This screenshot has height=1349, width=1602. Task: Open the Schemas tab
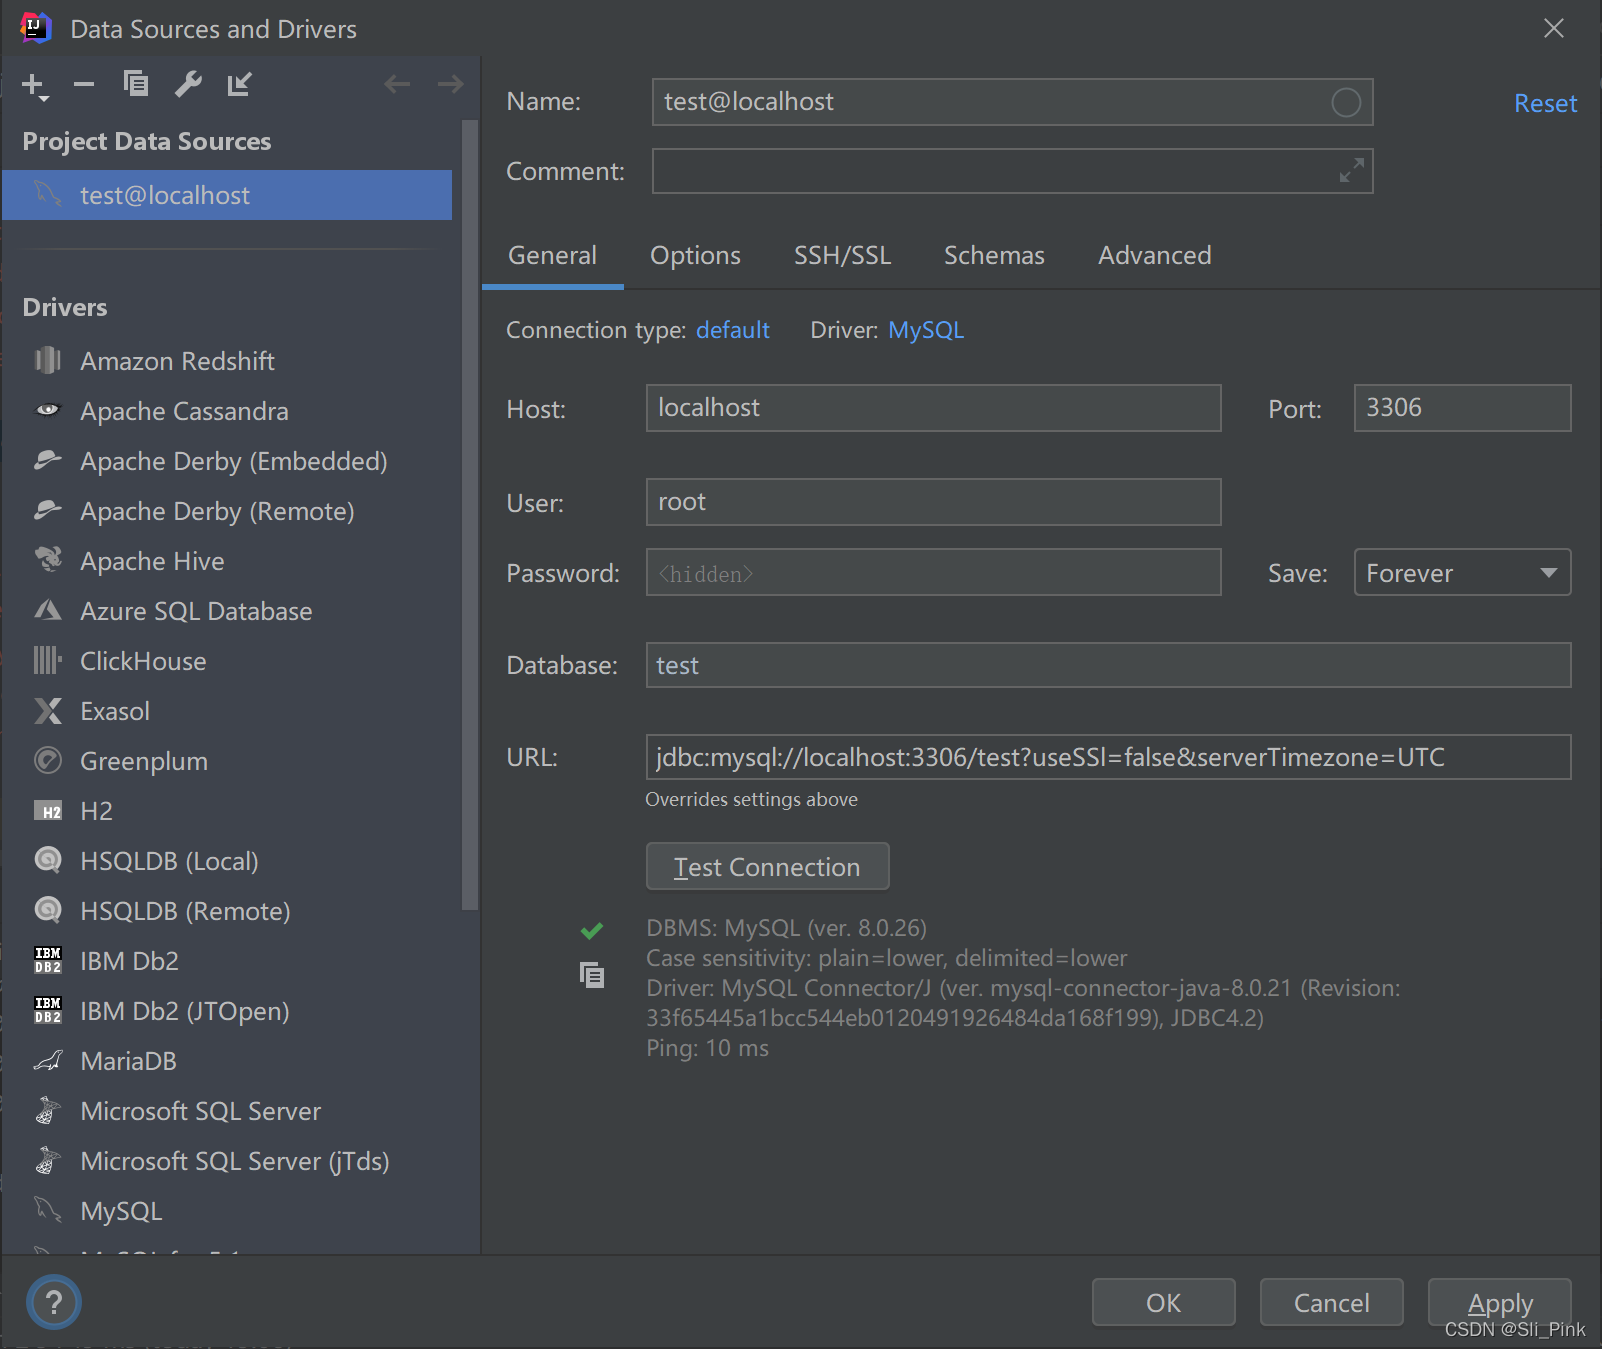[994, 256]
